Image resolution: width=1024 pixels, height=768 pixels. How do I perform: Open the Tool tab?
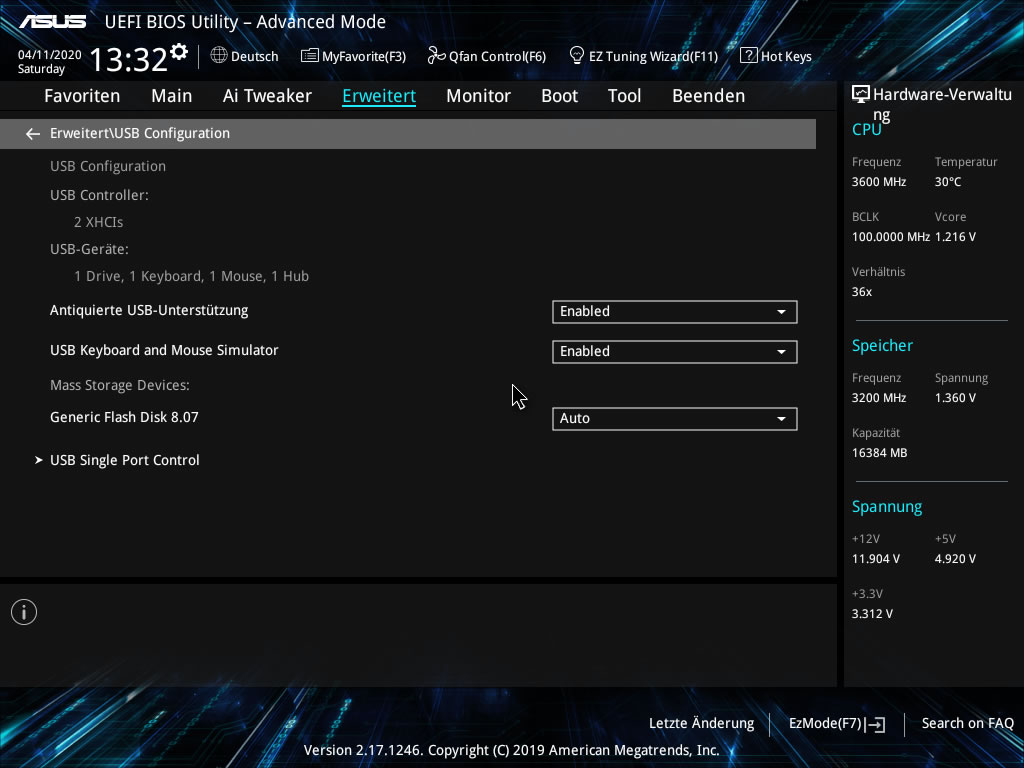[624, 96]
